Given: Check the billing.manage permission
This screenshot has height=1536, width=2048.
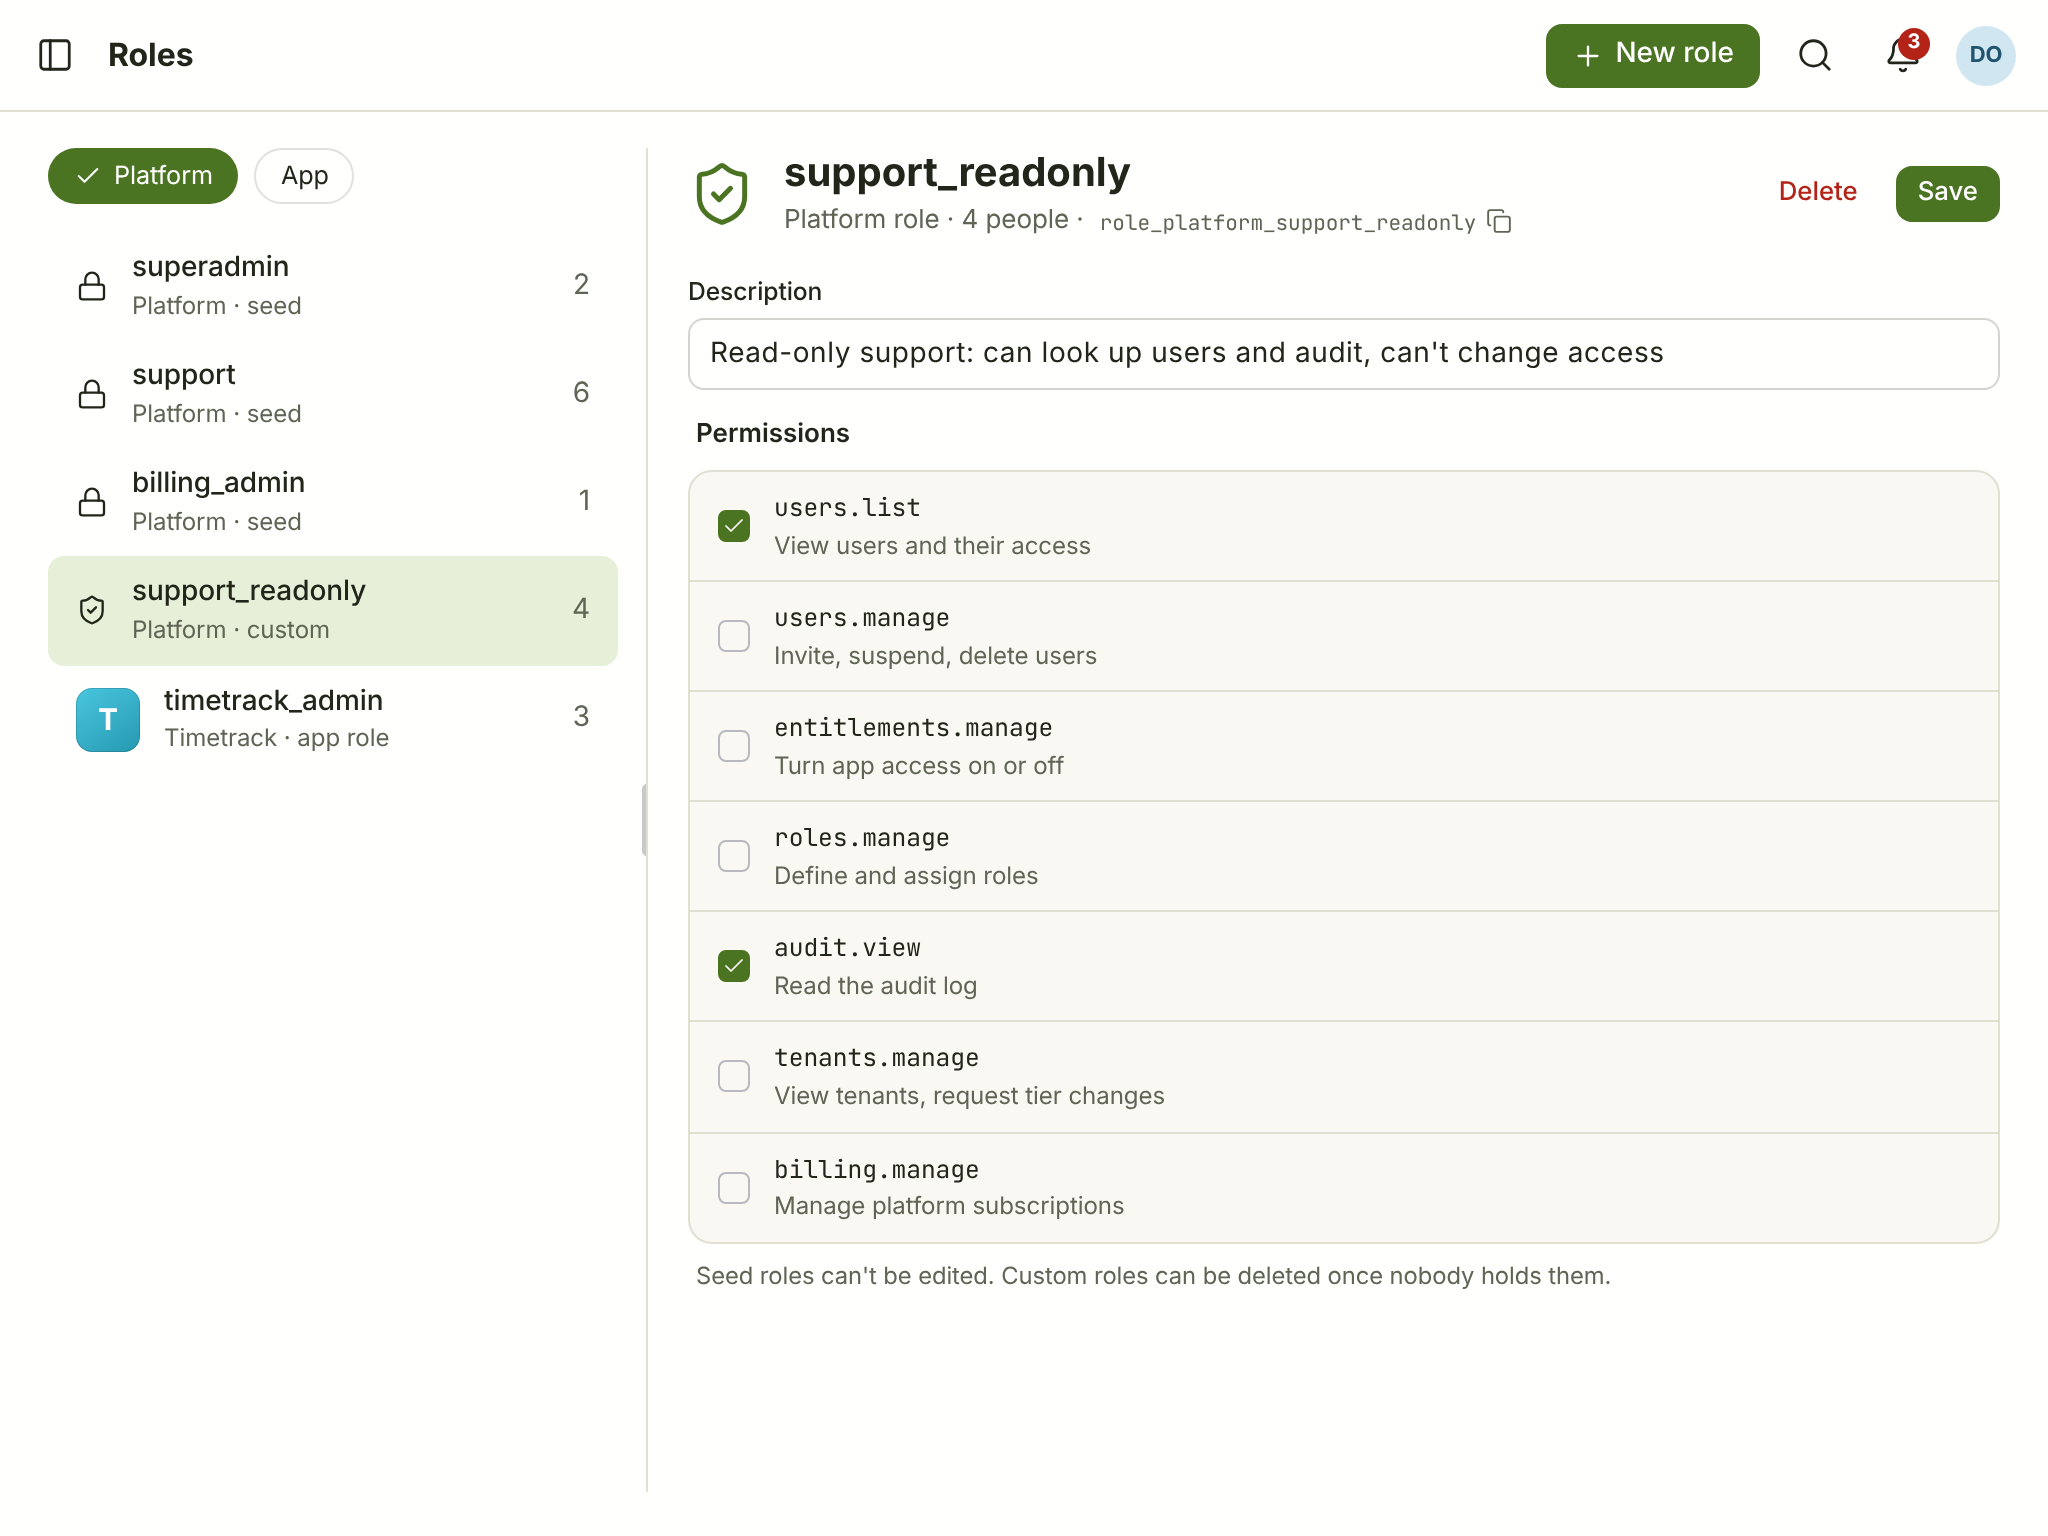Looking at the screenshot, I should [734, 1188].
